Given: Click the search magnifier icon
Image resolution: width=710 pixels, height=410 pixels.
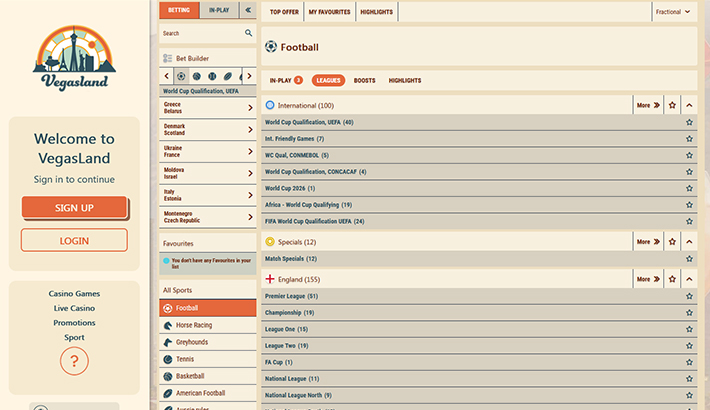Looking at the screenshot, I should pyautogui.click(x=249, y=33).
